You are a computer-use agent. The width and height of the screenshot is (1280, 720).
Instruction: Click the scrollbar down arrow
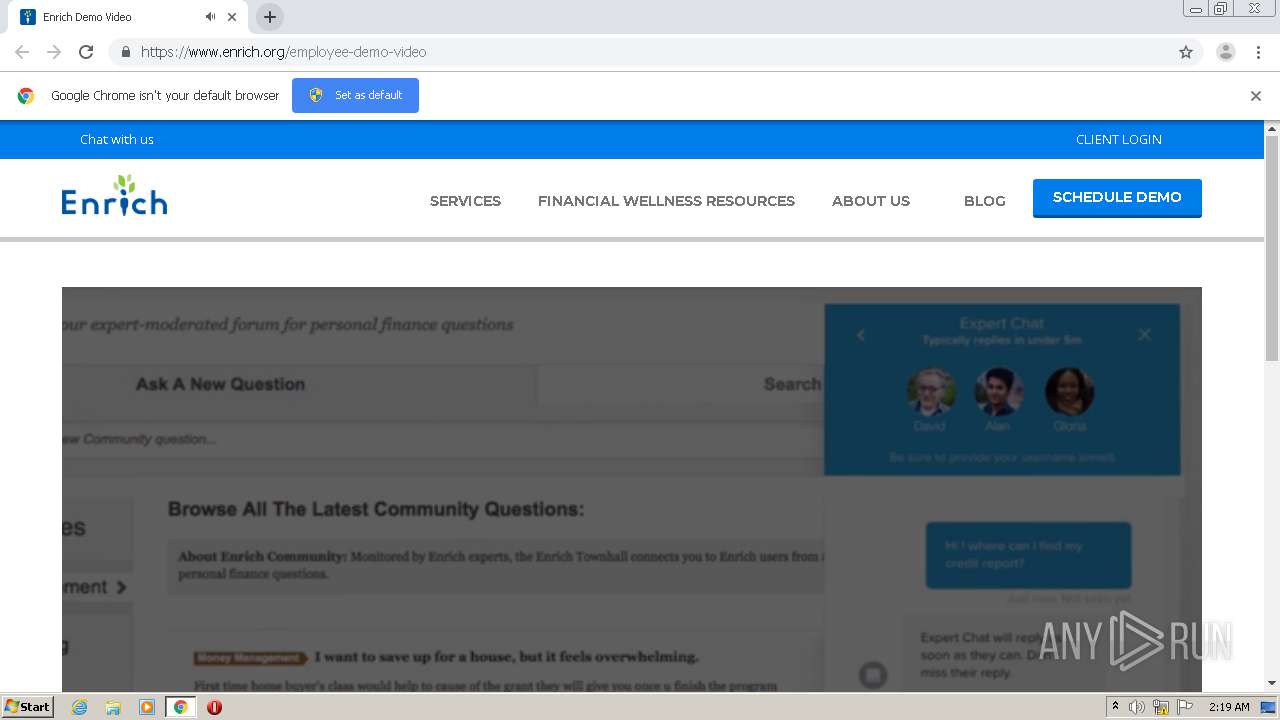(1272, 684)
